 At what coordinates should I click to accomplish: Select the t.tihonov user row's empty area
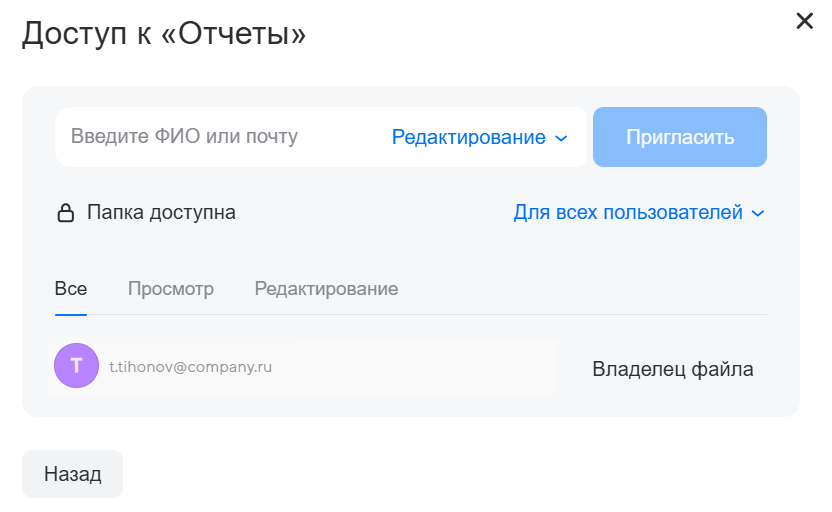[420, 368]
